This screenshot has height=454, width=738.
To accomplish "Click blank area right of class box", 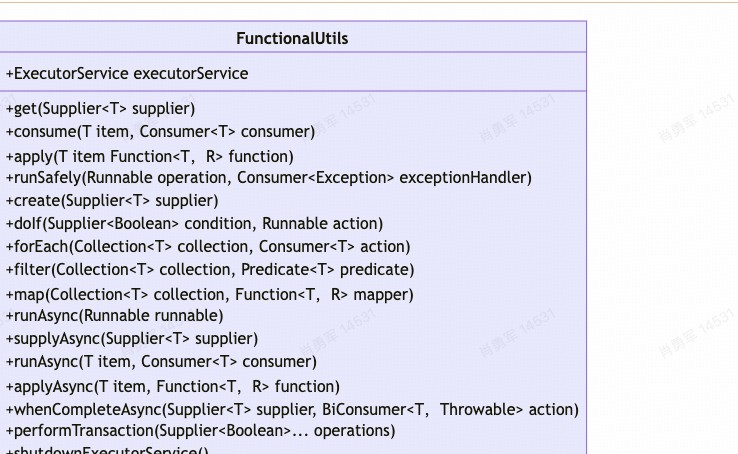I will pyautogui.click(x=662, y=235).
